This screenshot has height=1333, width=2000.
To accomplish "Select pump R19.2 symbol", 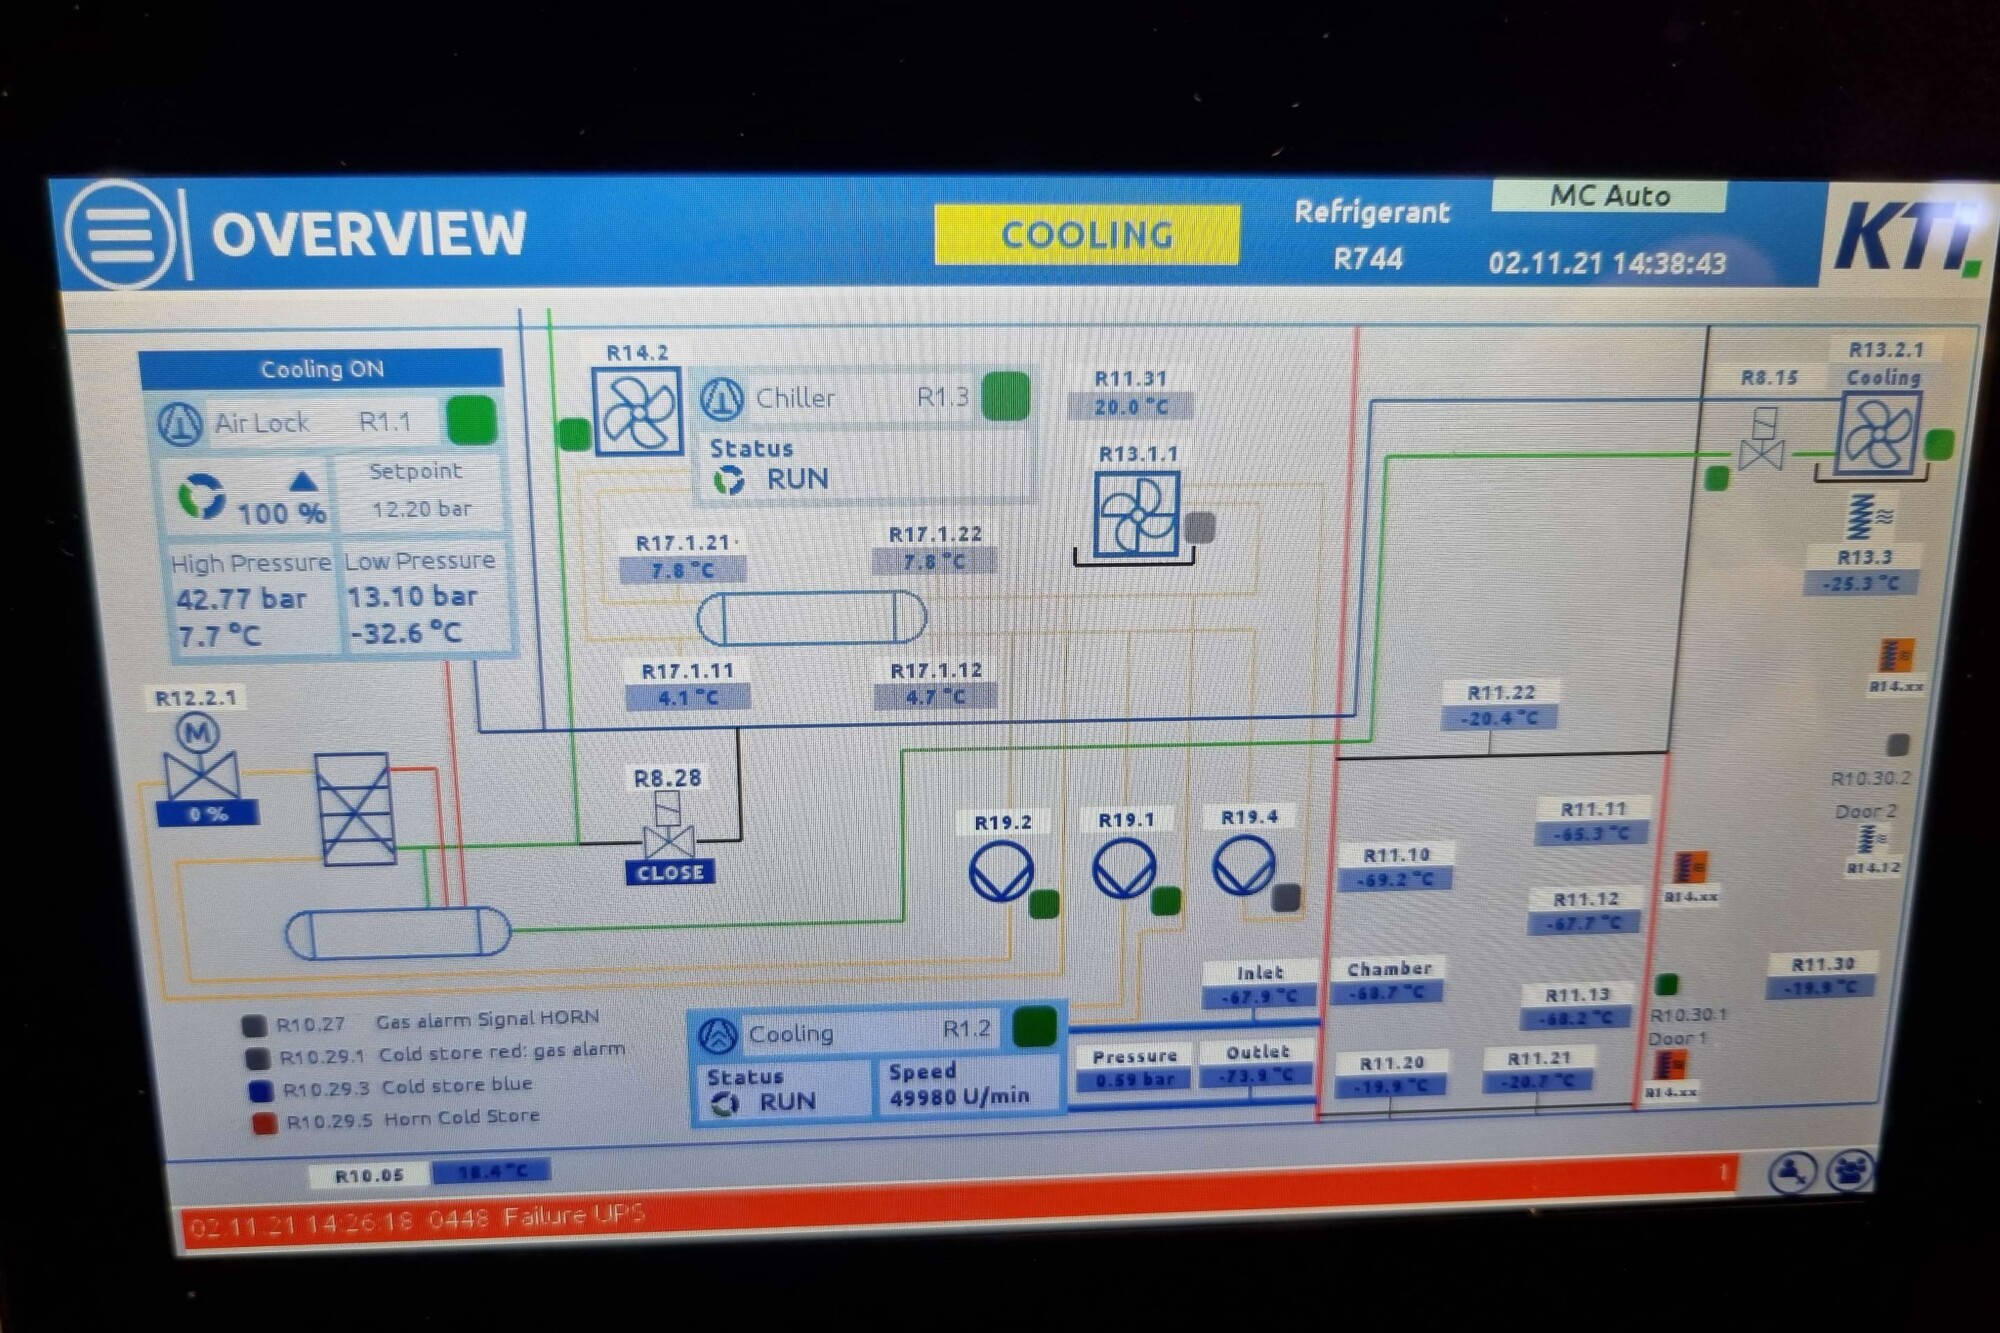I will pos(1000,870).
